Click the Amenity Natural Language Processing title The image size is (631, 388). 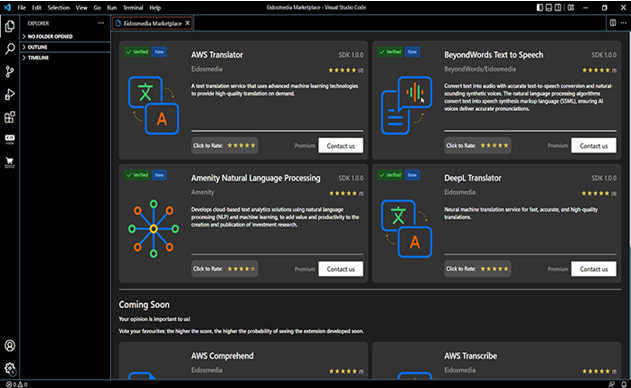[256, 178]
